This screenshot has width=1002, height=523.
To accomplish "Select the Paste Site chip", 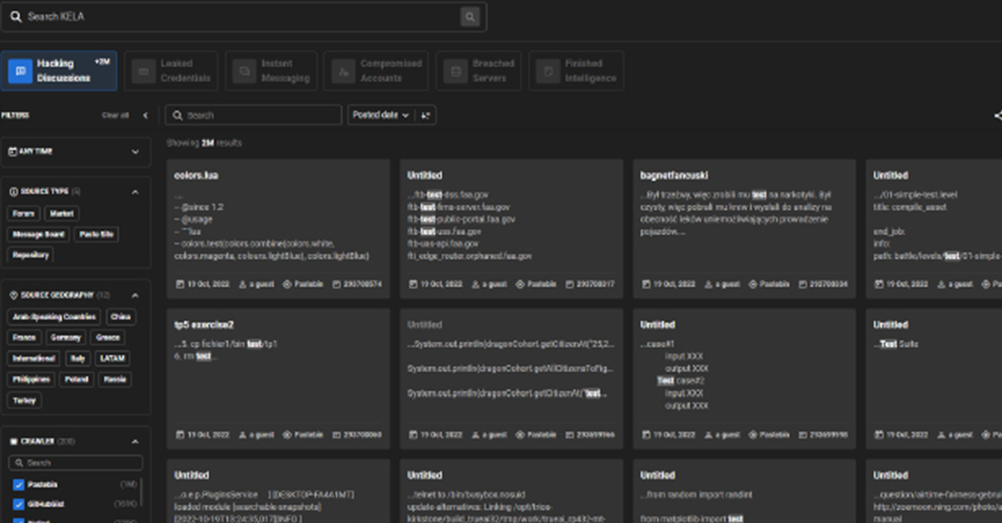I will (96, 235).
